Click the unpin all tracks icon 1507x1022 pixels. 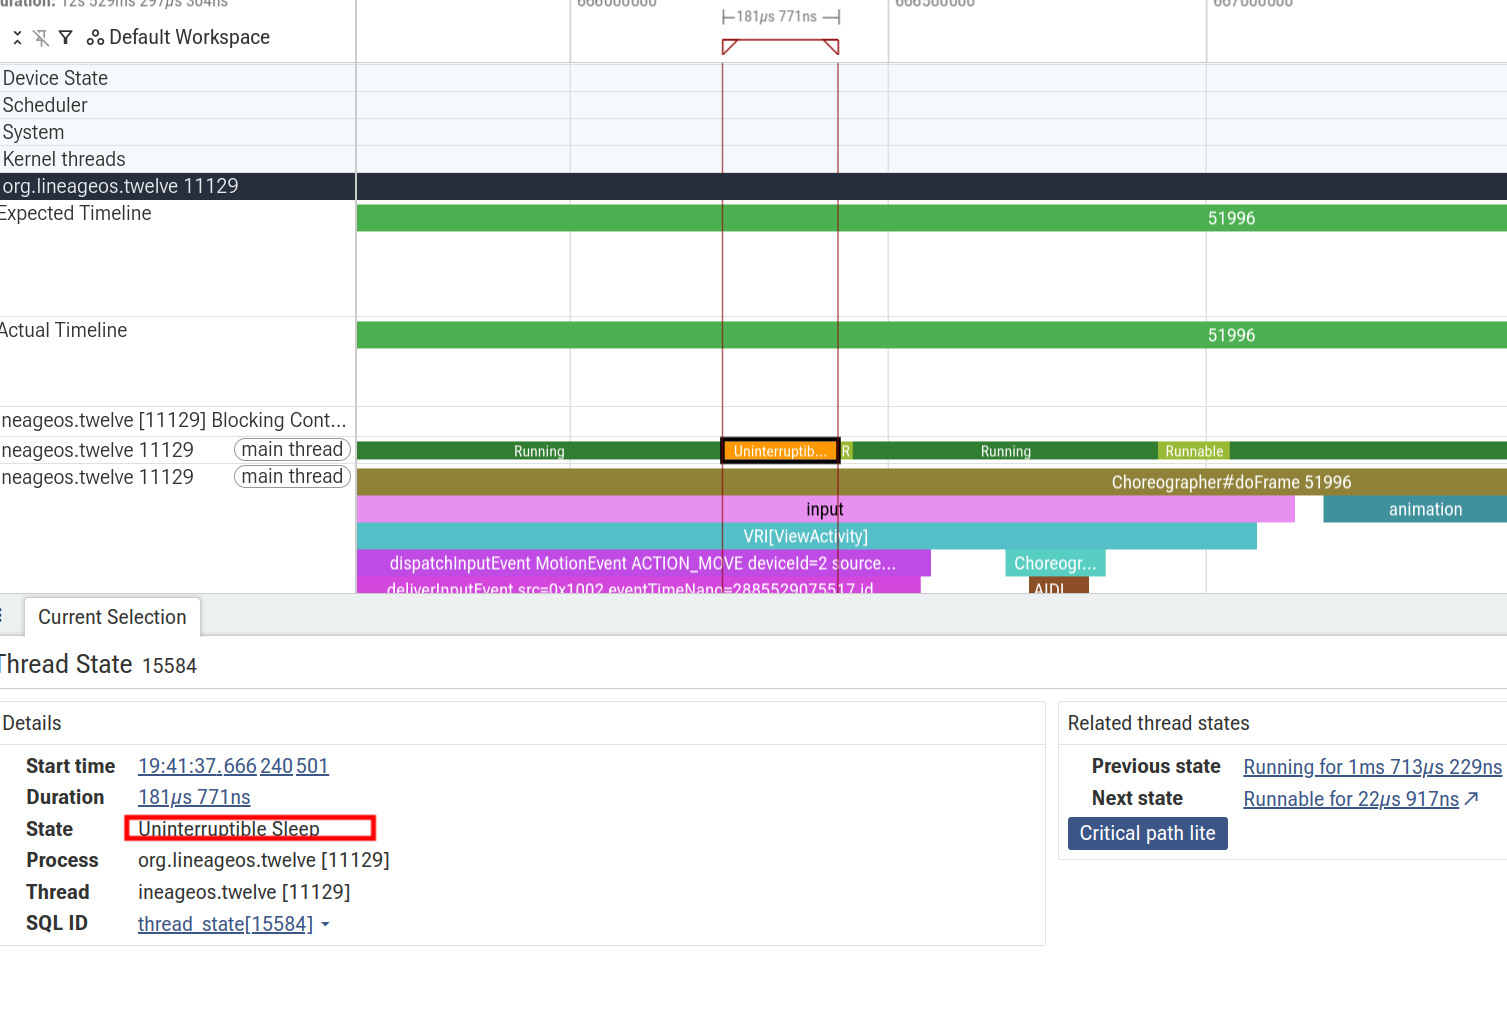[41, 38]
